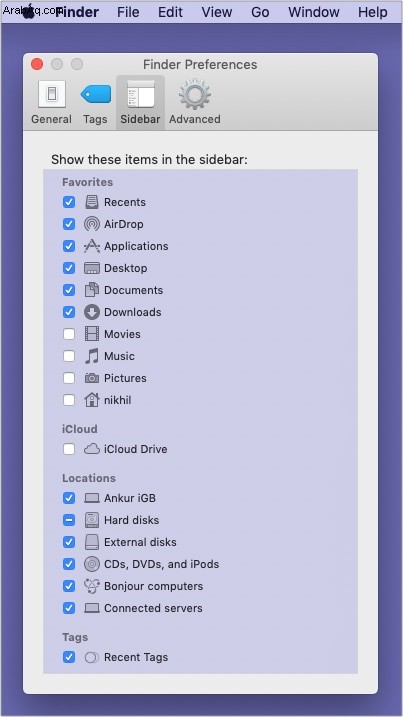Image resolution: width=403 pixels, height=717 pixels.
Task: Check the nikhil home folder checkbox
Action: [69, 400]
